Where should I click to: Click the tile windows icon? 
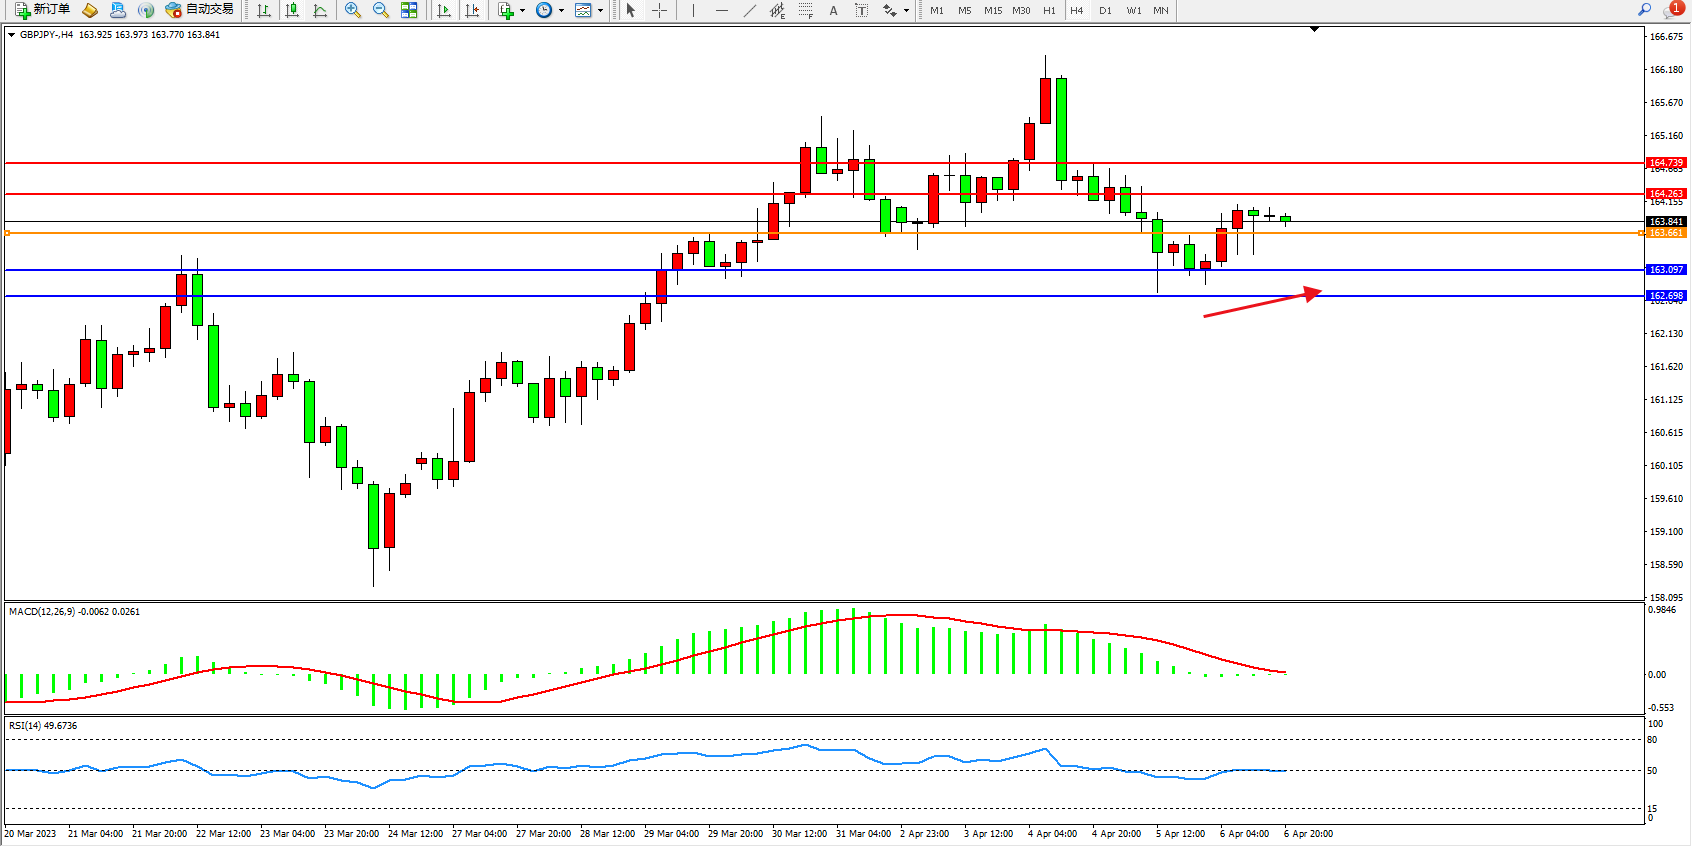click(x=409, y=10)
